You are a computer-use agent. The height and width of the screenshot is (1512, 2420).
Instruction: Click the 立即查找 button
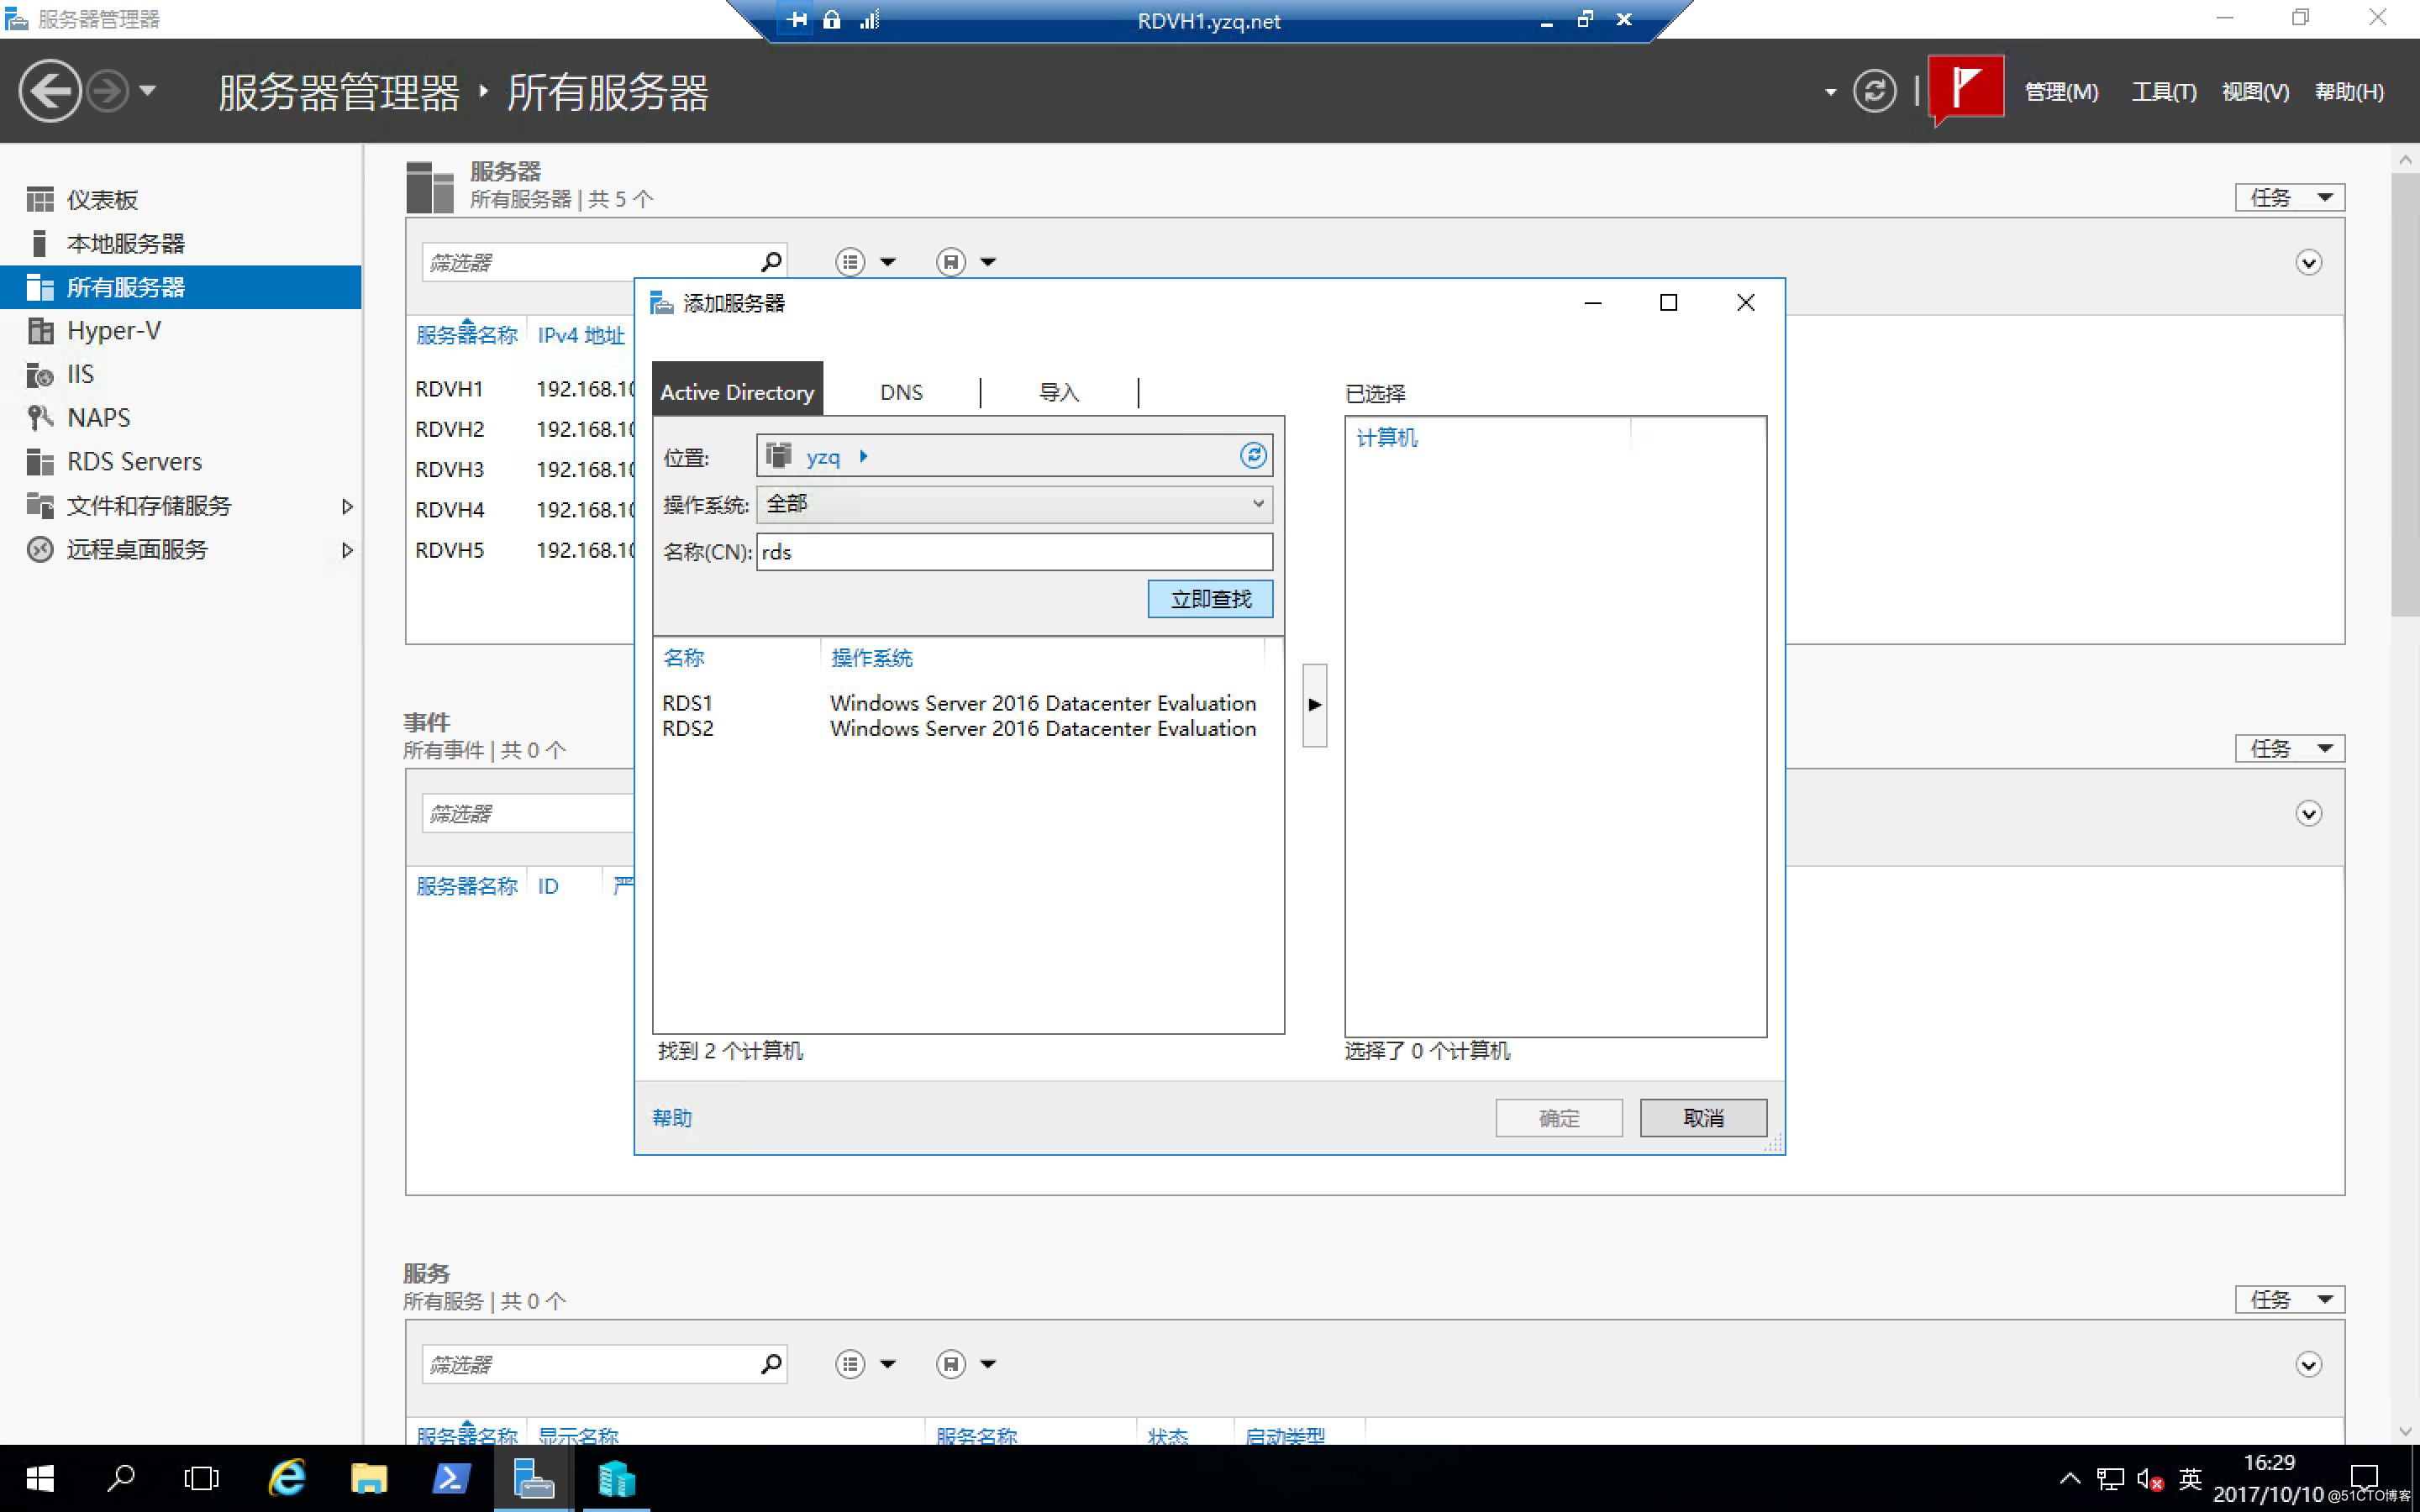(1210, 599)
